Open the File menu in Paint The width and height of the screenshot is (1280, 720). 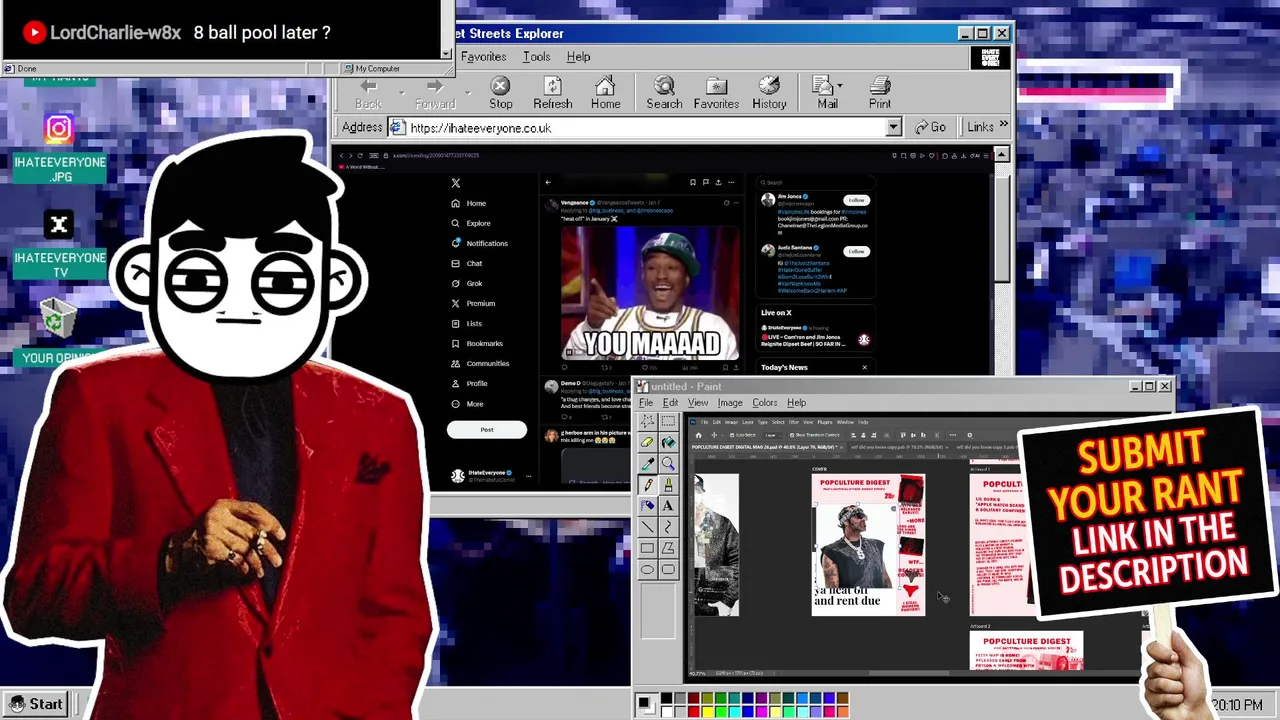click(x=646, y=403)
